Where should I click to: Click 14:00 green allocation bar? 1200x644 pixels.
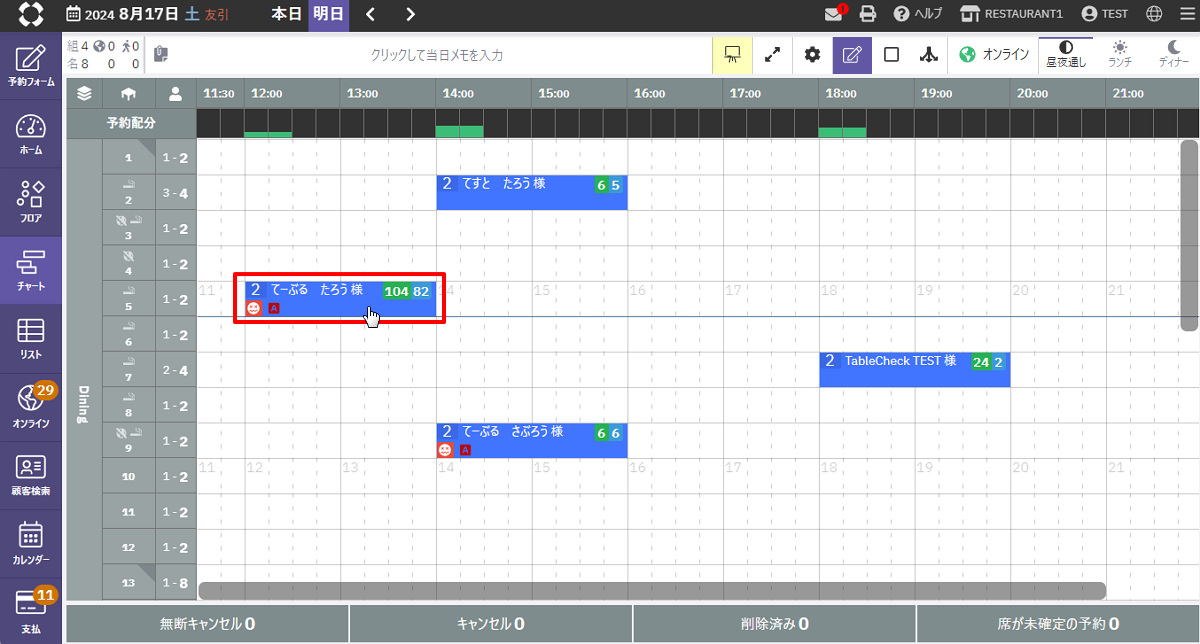[x=460, y=131]
